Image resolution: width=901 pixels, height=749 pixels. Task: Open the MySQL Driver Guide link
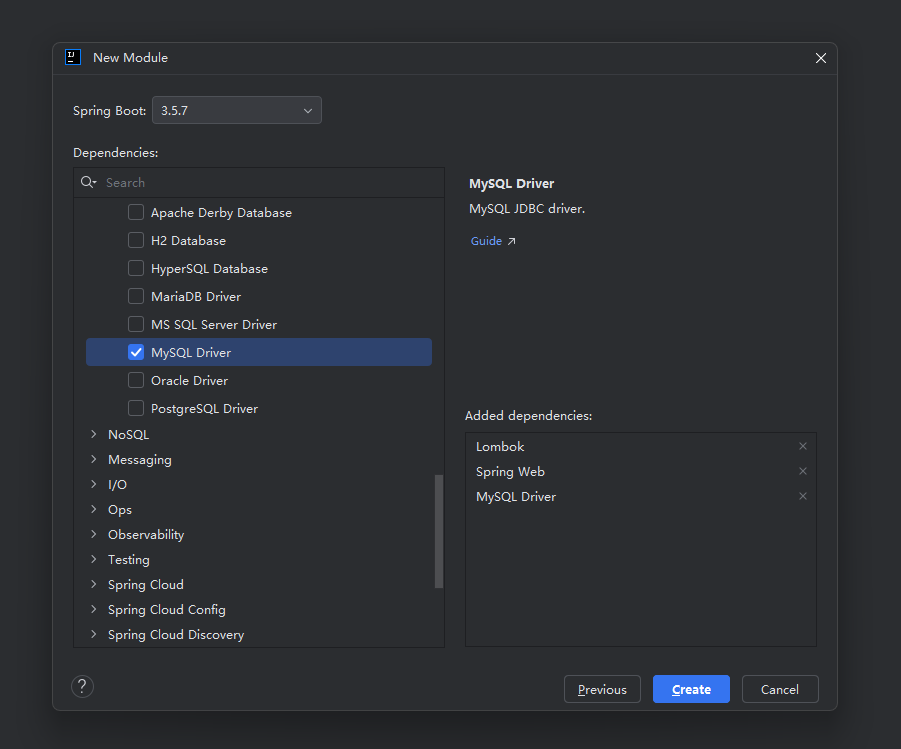coord(486,241)
